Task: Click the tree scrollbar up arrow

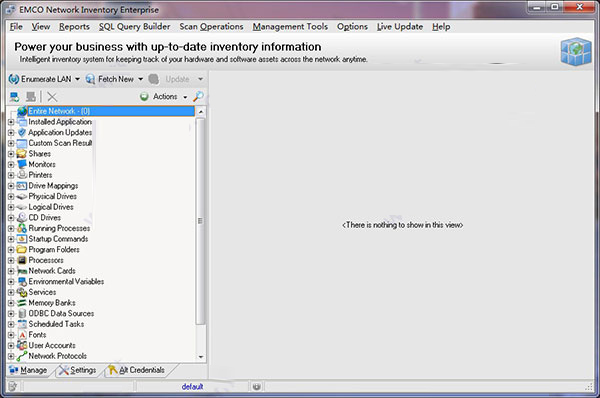Action: point(201,112)
